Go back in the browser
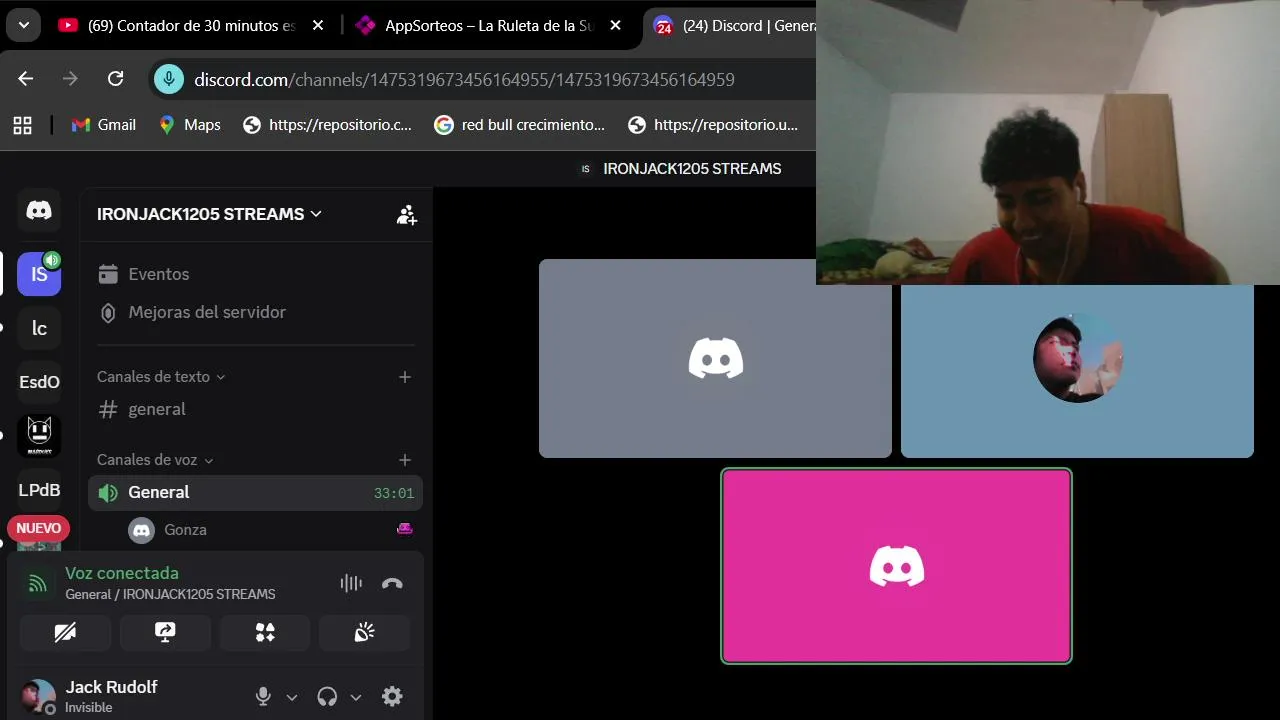This screenshot has width=1280, height=720. pos(26,79)
